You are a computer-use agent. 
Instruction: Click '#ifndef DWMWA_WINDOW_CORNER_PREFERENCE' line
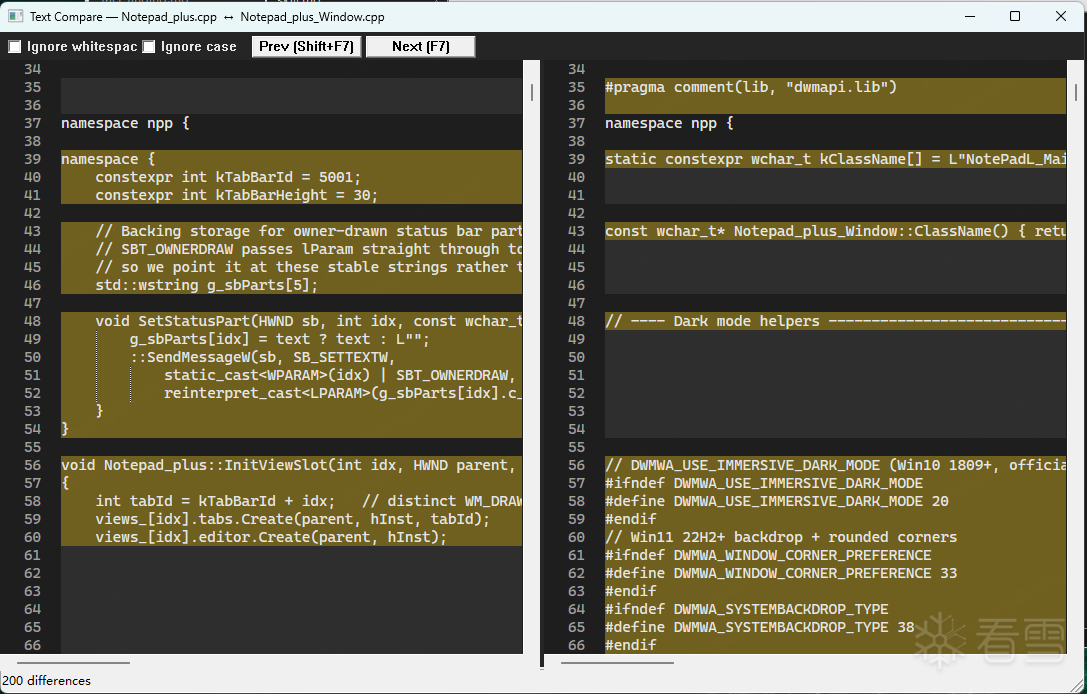(768, 556)
